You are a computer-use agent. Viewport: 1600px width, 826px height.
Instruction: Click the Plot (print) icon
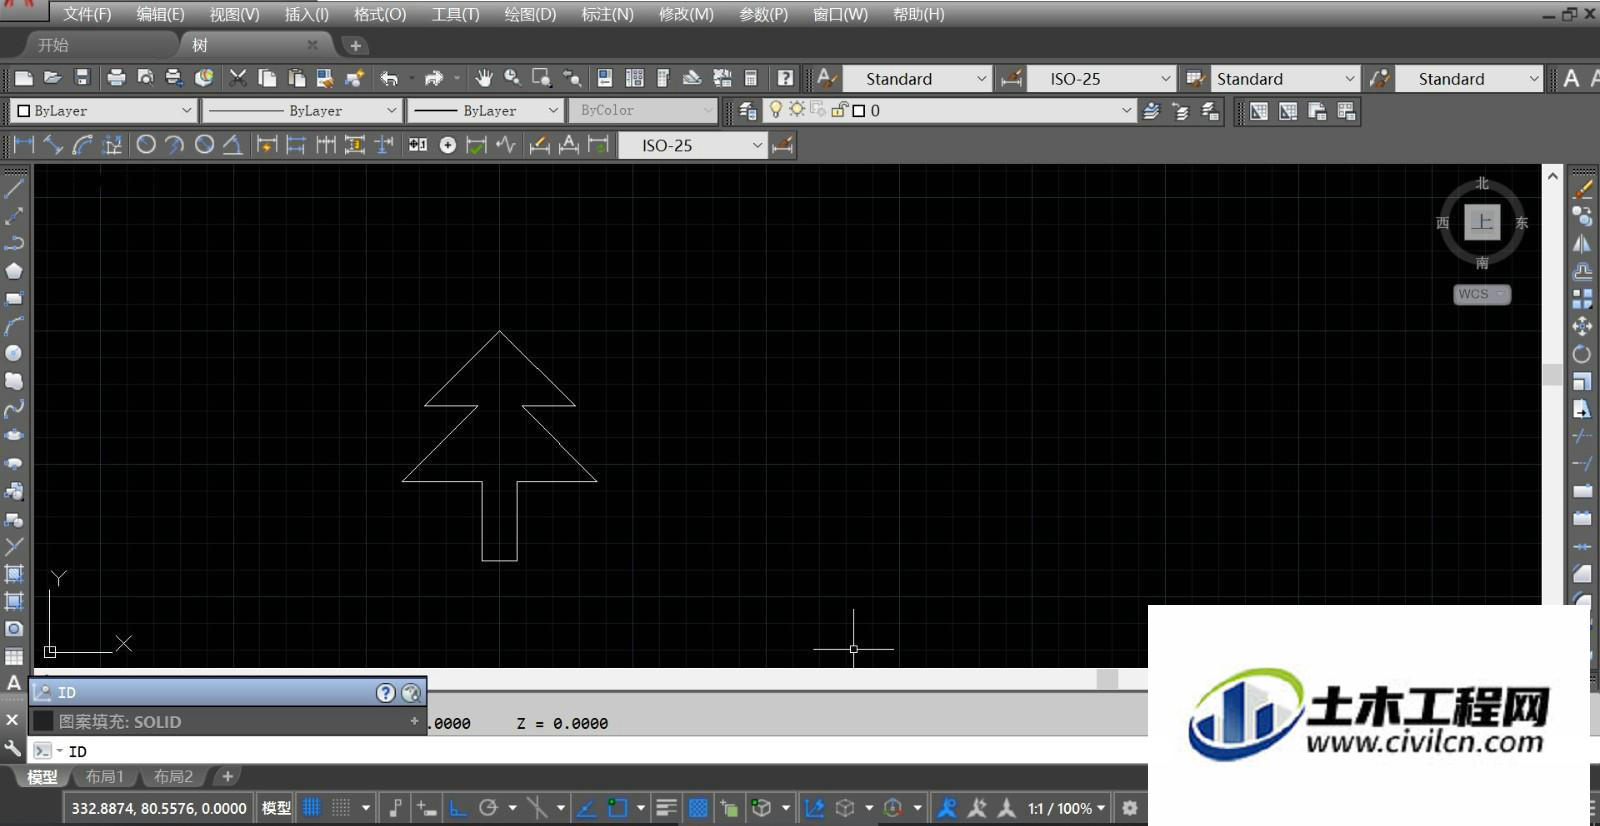(116, 78)
